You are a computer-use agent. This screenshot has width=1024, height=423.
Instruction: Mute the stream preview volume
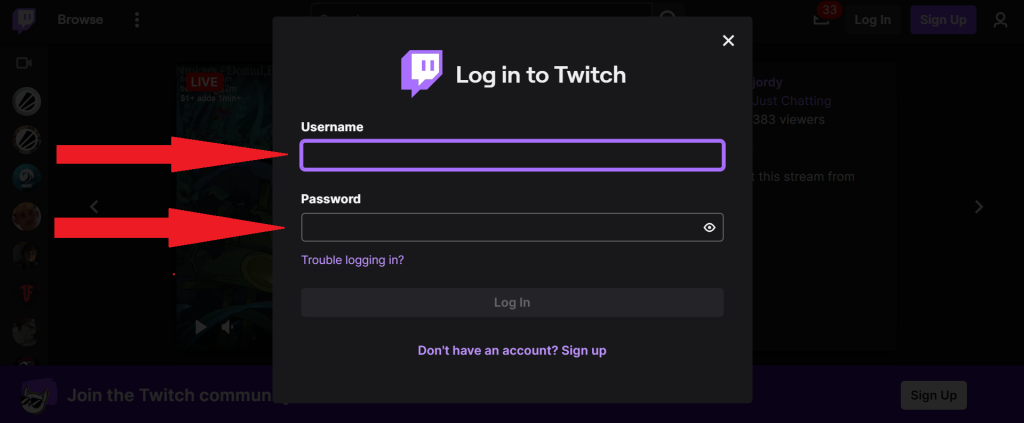229,326
